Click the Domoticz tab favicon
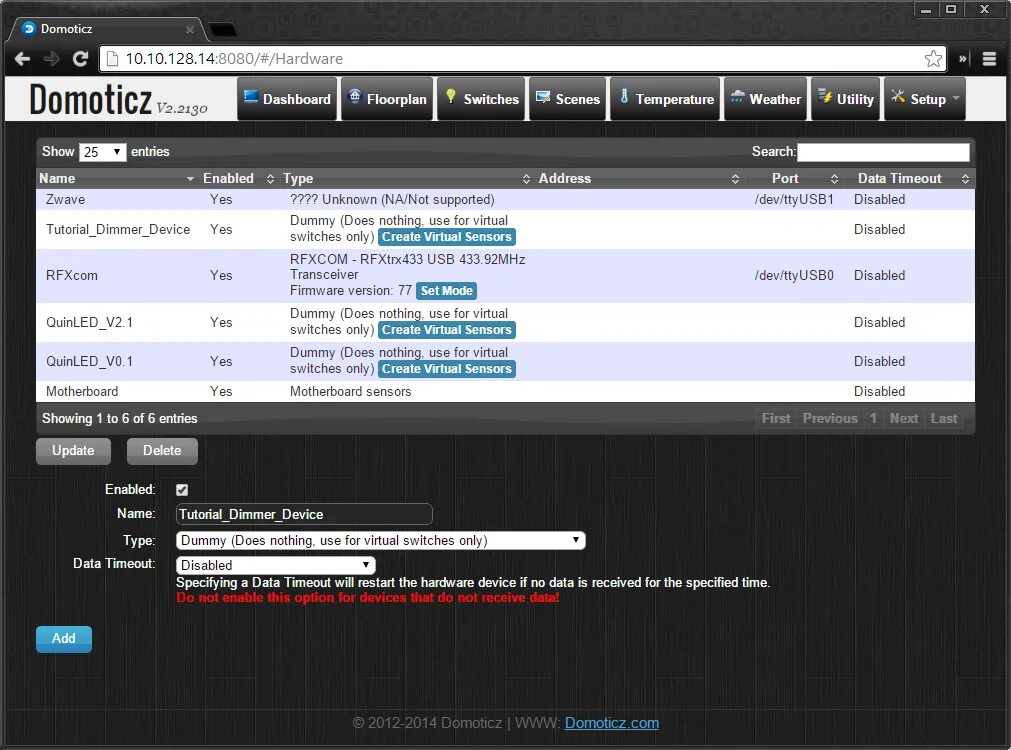 pyautogui.click(x=28, y=28)
